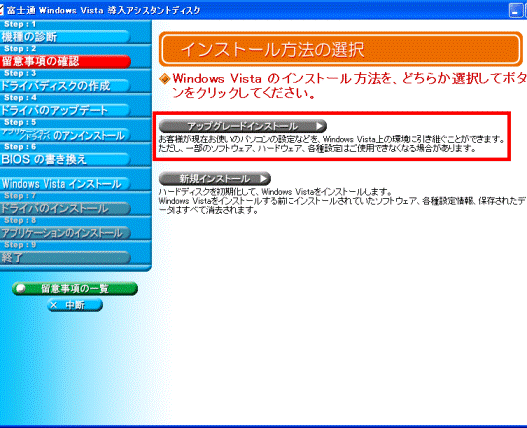527x428 pixels.
Task: Click the red Windows Vista instruction text
Action: (x=350, y=86)
